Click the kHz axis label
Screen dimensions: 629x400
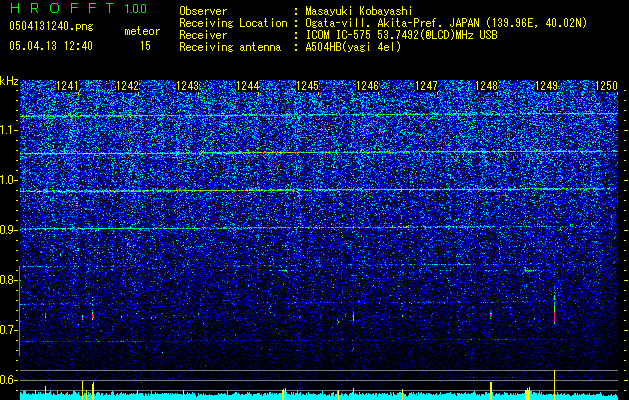pyautogui.click(x=9, y=81)
